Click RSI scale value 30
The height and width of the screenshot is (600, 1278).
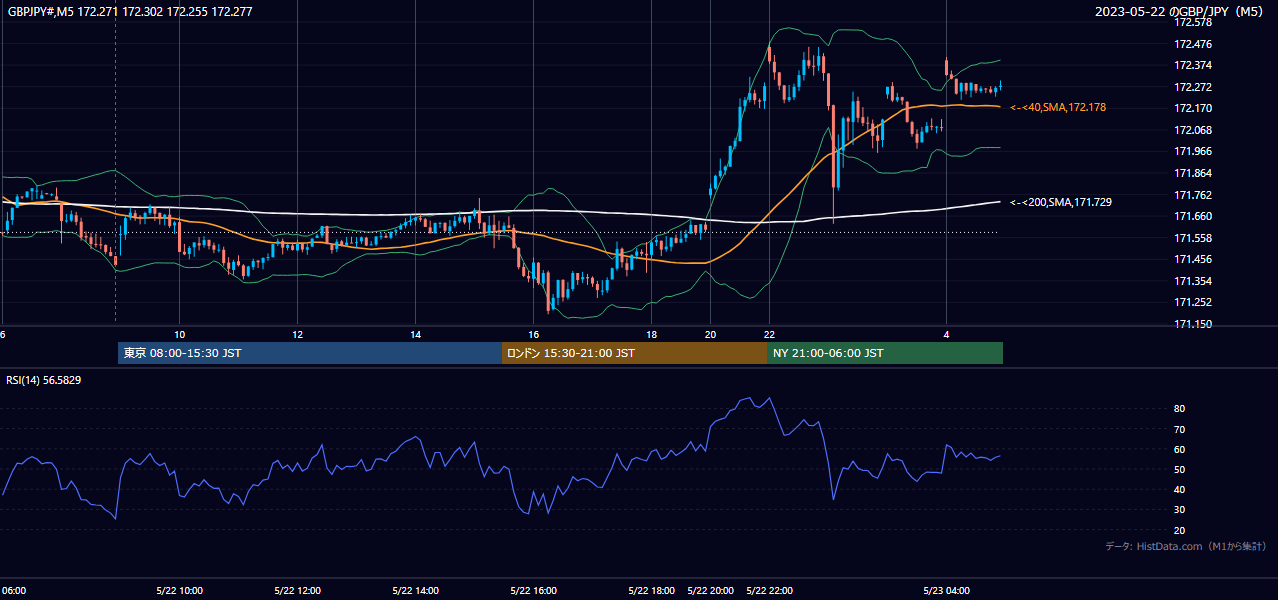[1180, 510]
